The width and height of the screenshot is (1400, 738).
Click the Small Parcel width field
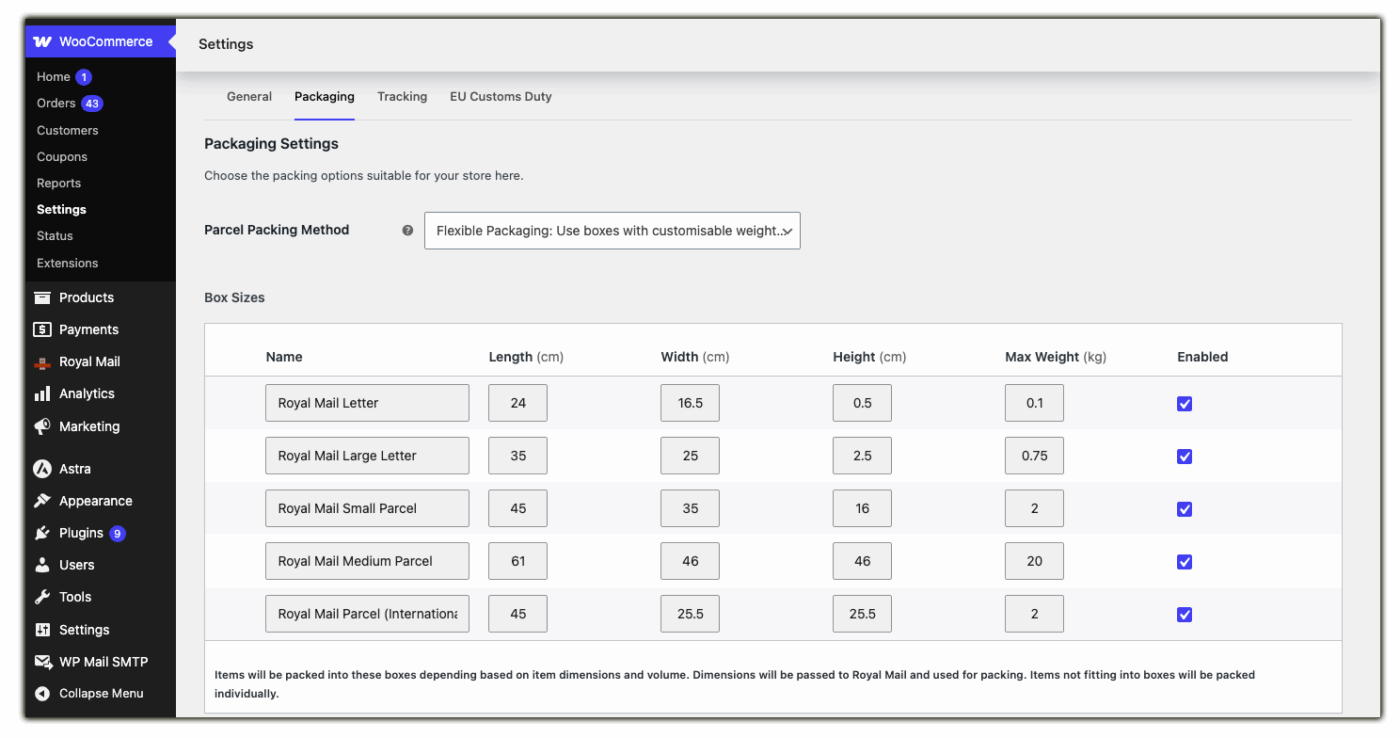click(690, 508)
